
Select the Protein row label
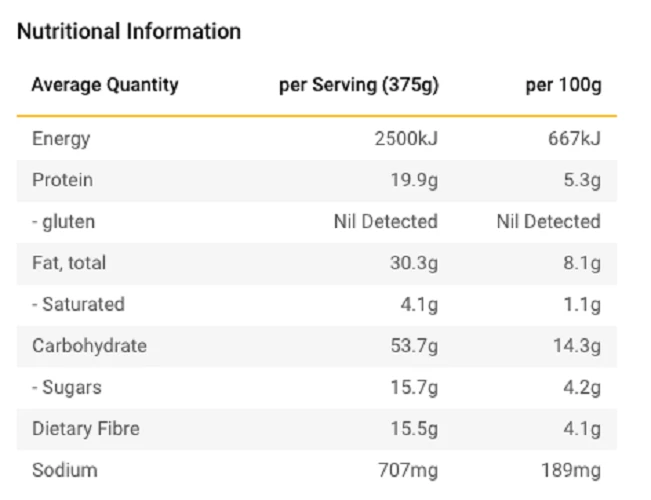[62, 180]
